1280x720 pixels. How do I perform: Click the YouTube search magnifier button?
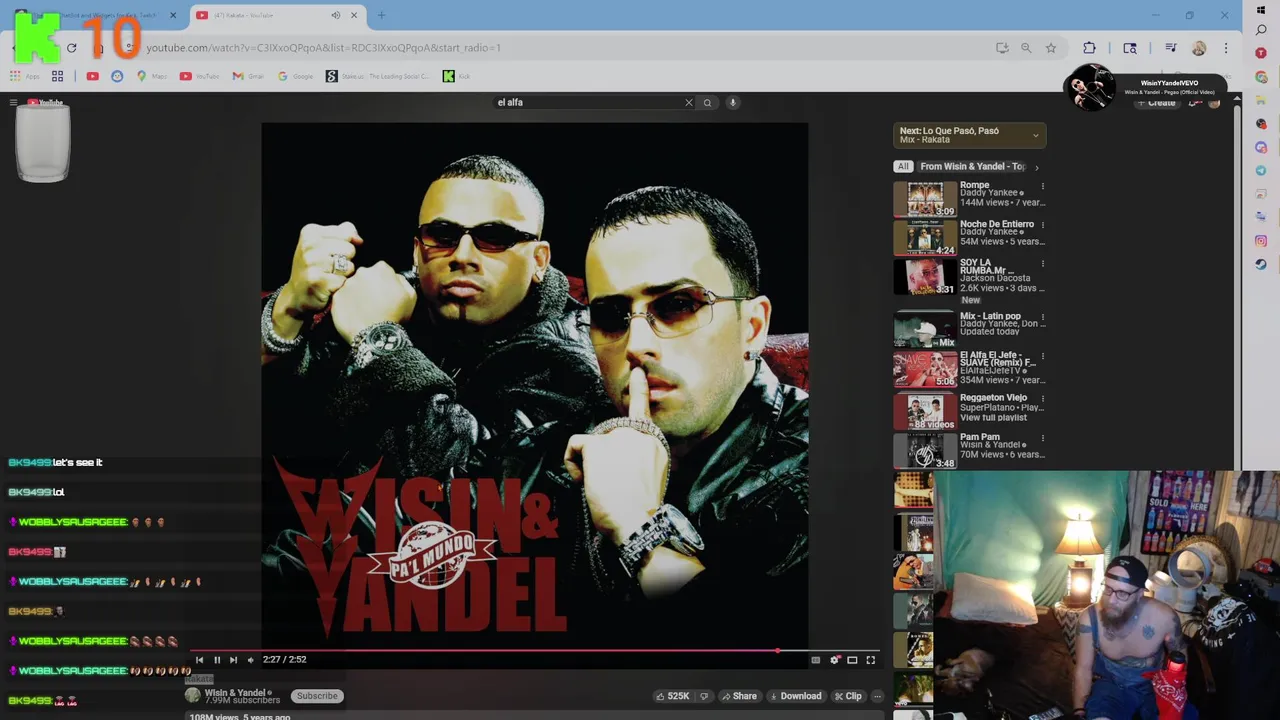(x=707, y=102)
